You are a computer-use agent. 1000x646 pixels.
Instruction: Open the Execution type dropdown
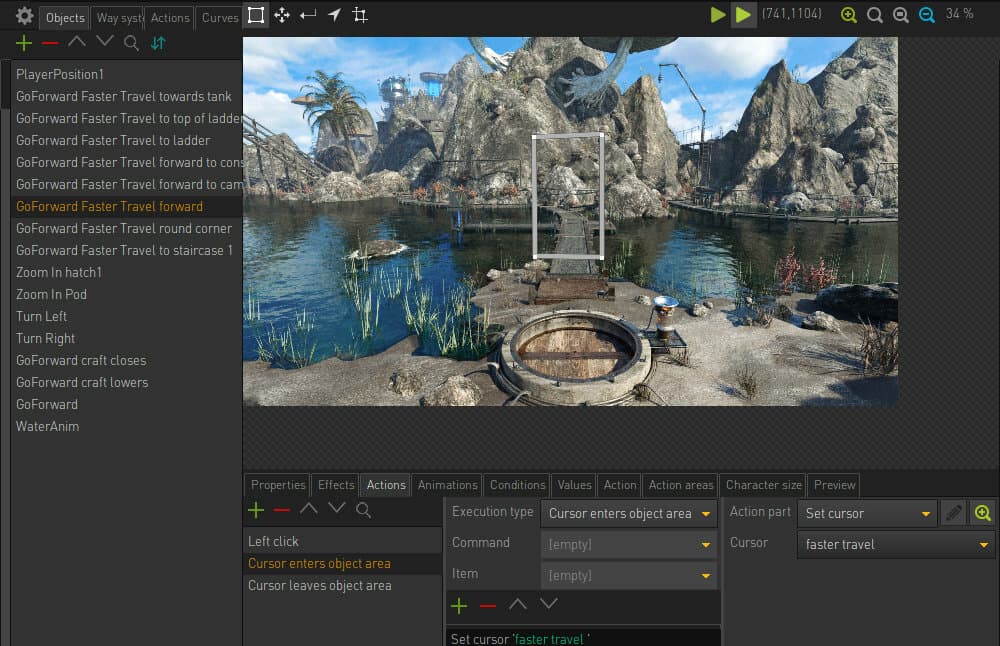pyautogui.click(x=629, y=513)
